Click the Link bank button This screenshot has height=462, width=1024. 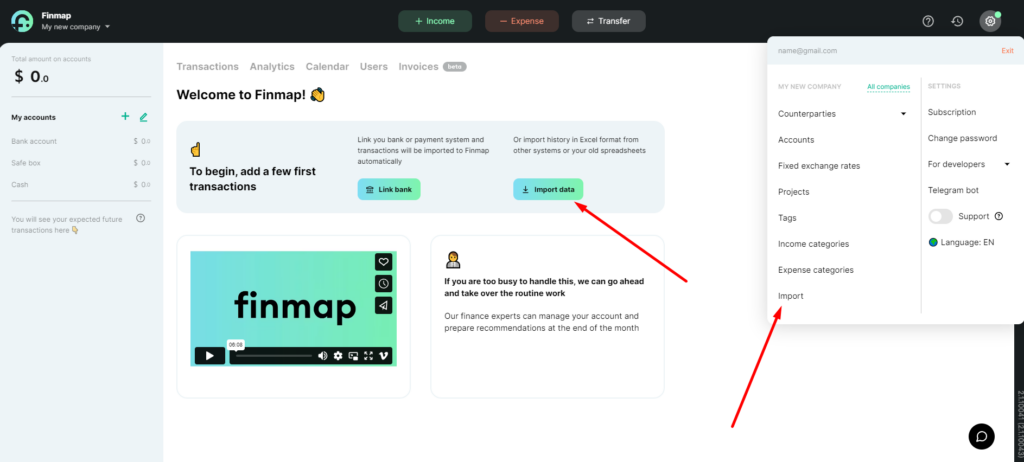(389, 190)
